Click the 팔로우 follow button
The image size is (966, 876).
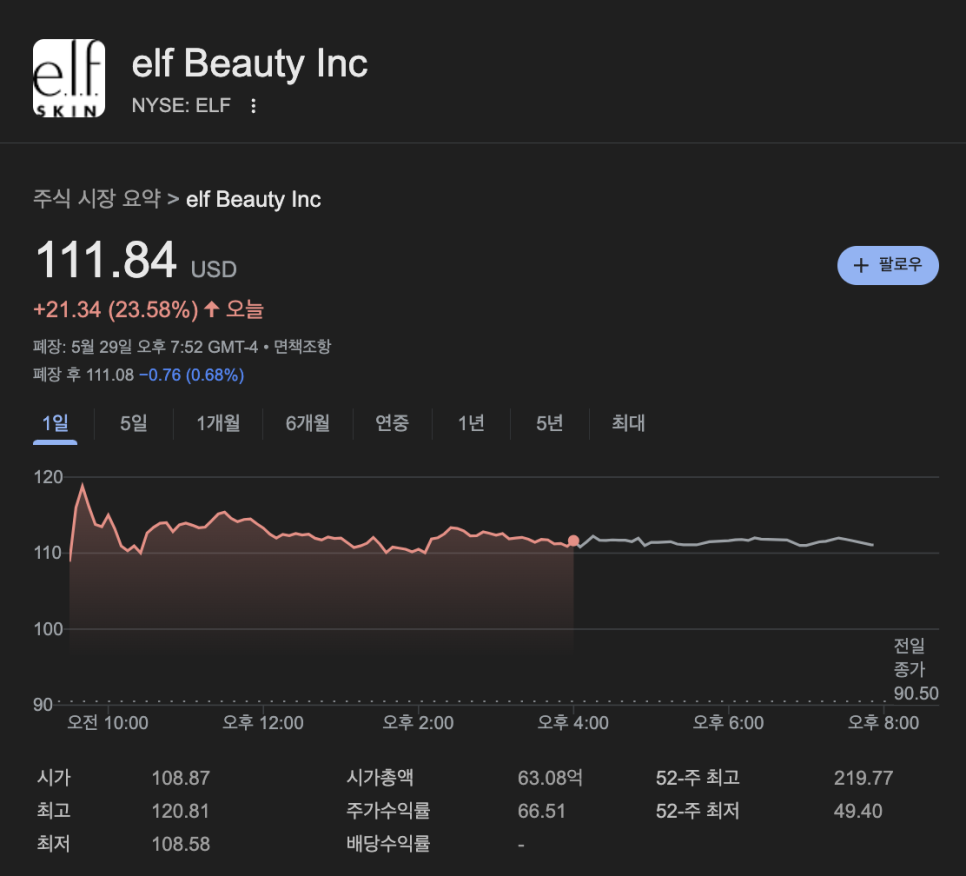click(888, 266)
